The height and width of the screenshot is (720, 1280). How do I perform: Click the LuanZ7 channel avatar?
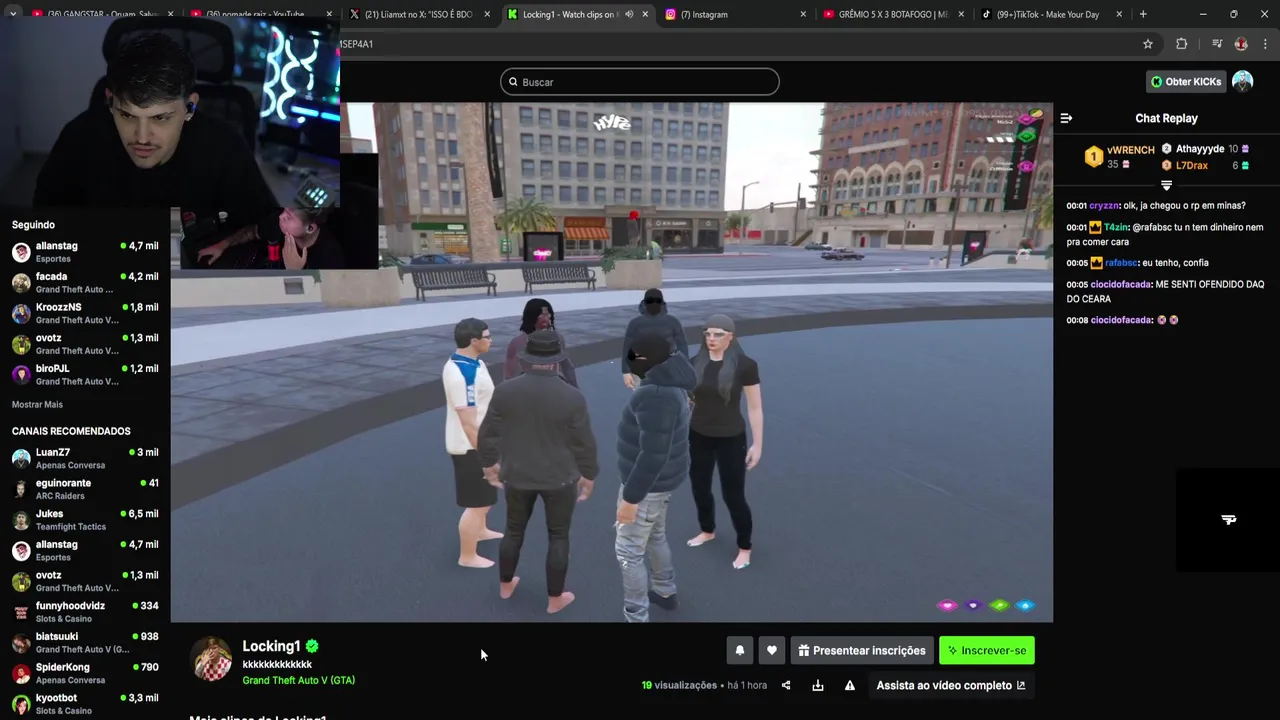pos(21,459)
